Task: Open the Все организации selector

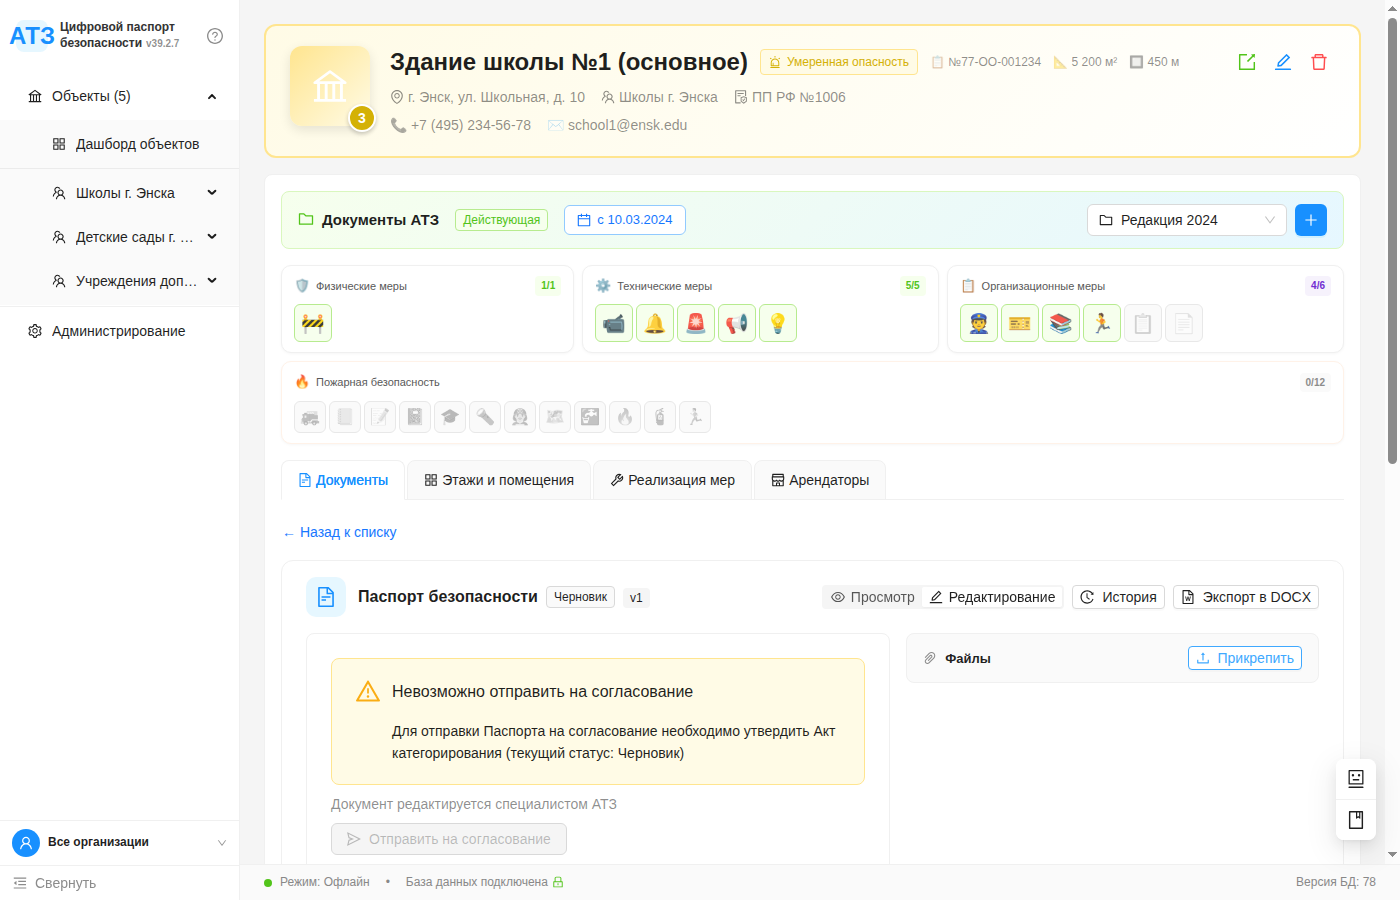Action: [x=119, y=842]
